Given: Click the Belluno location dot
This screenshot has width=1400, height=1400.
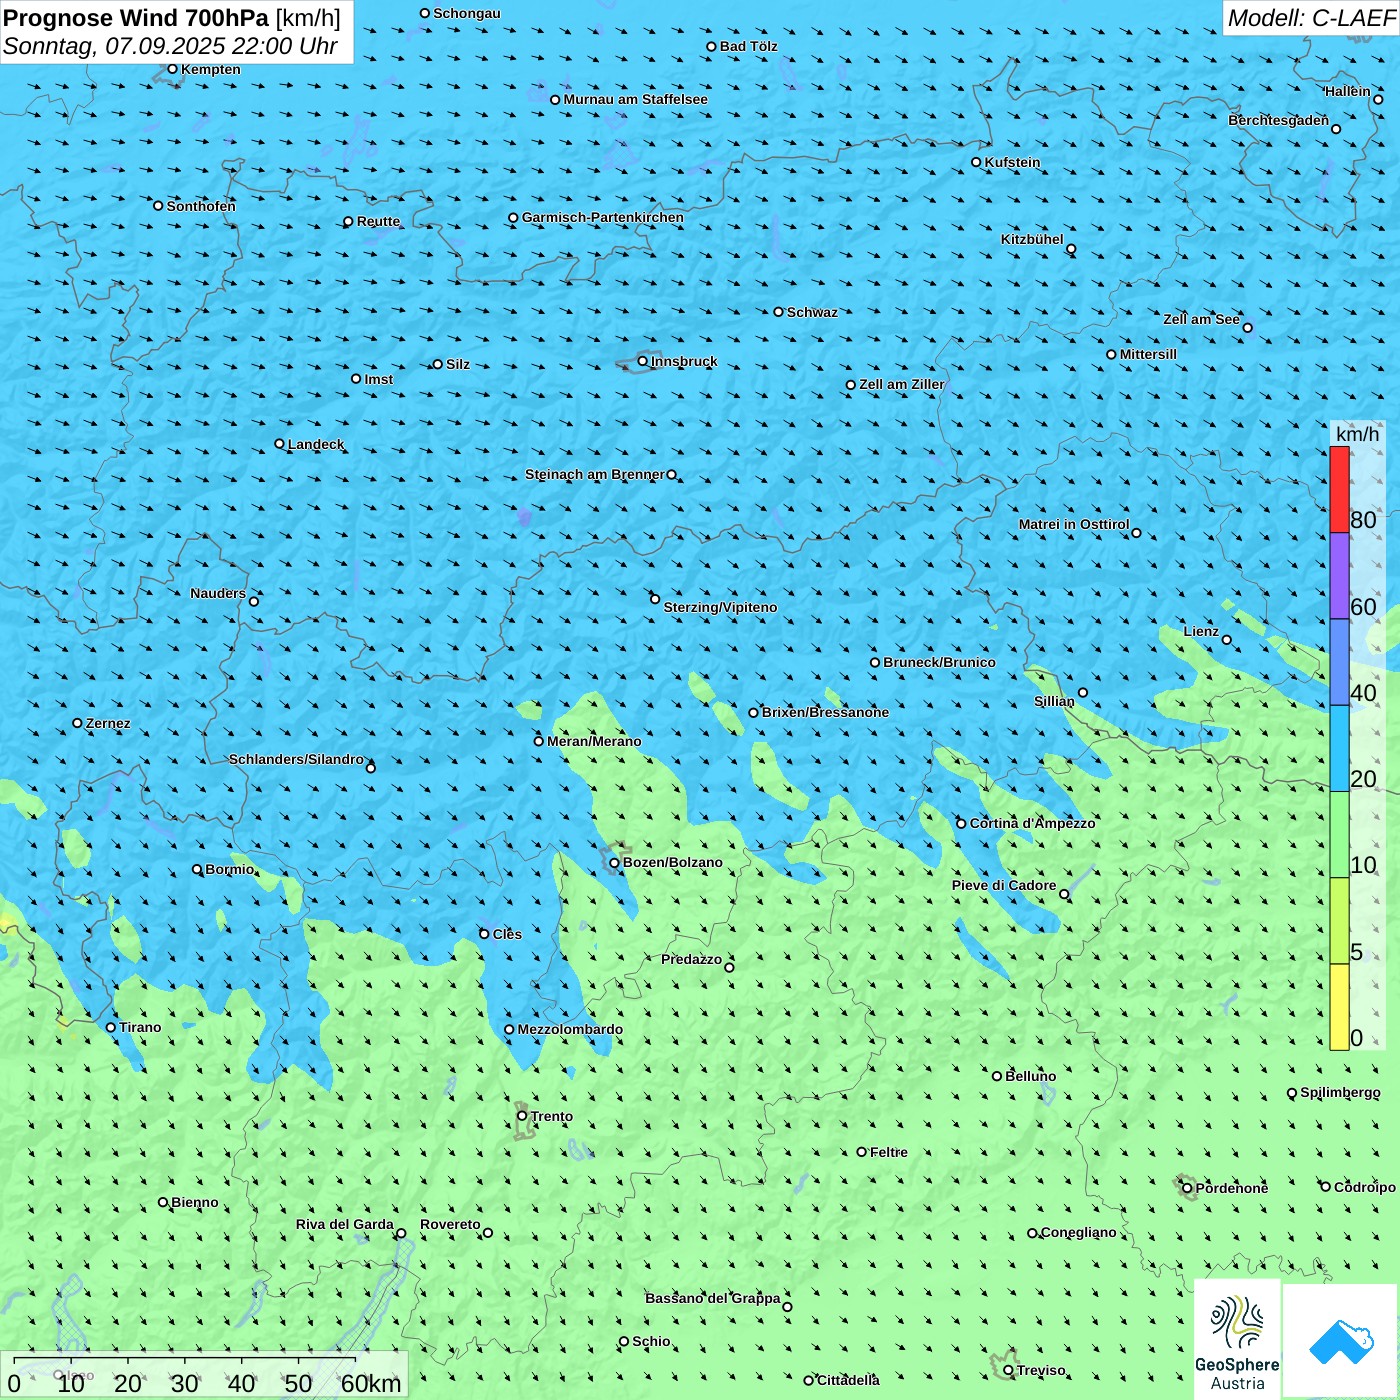Looking at the screenshot, I should point(997,1076).
